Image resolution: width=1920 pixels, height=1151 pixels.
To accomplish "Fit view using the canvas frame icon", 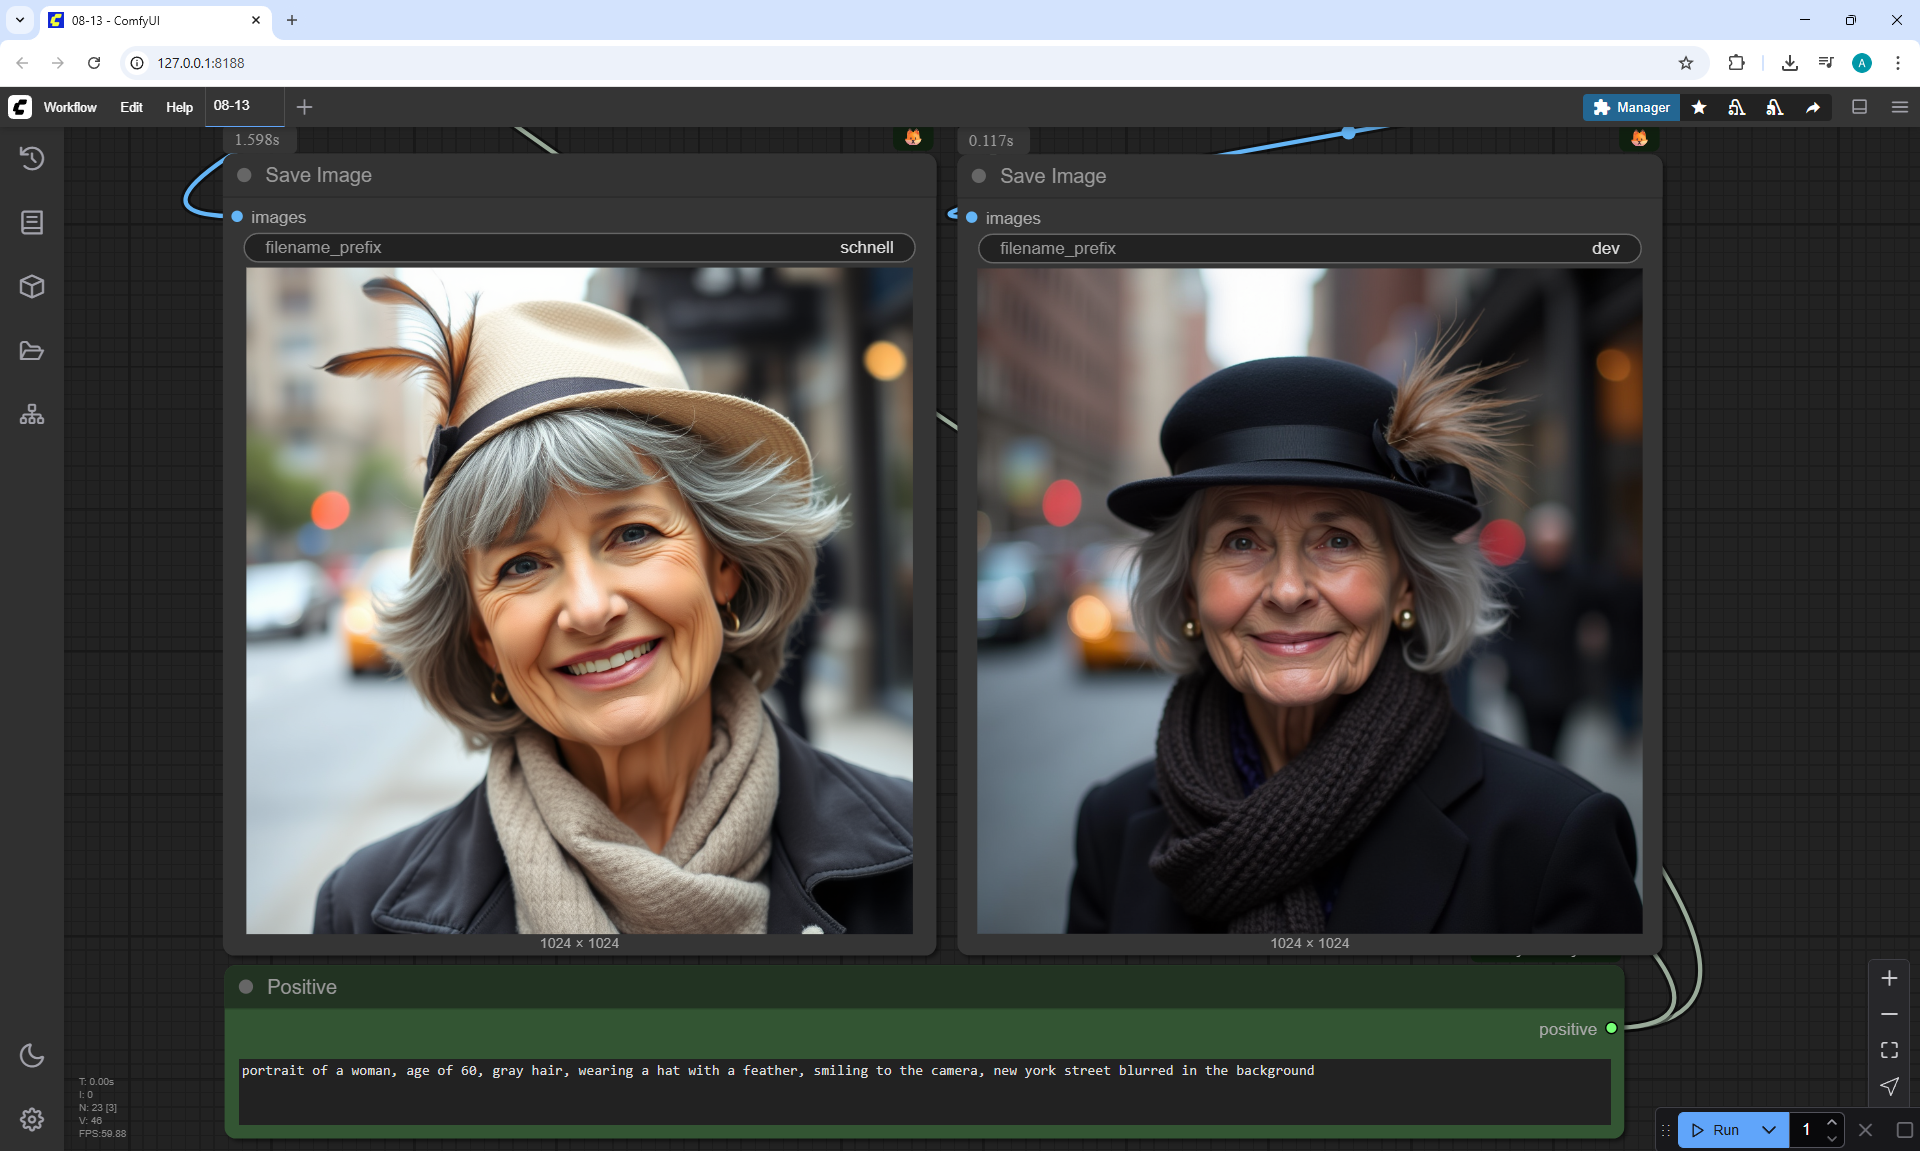I will (1889, 1050).
